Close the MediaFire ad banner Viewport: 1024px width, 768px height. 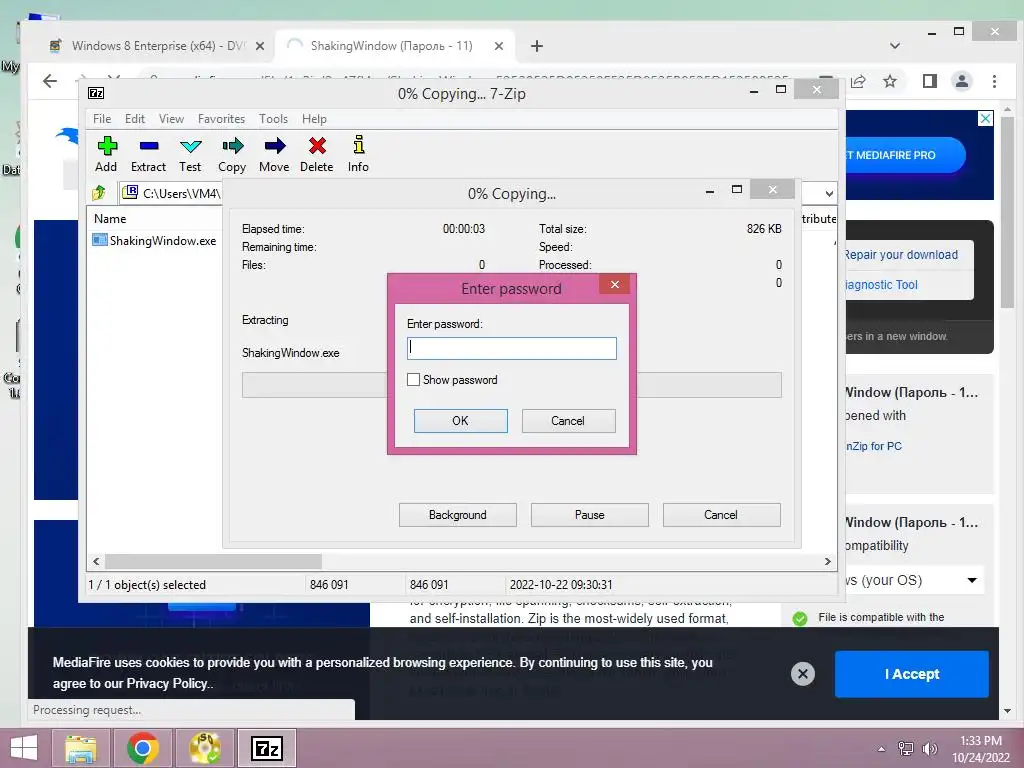tap(985, 118)
